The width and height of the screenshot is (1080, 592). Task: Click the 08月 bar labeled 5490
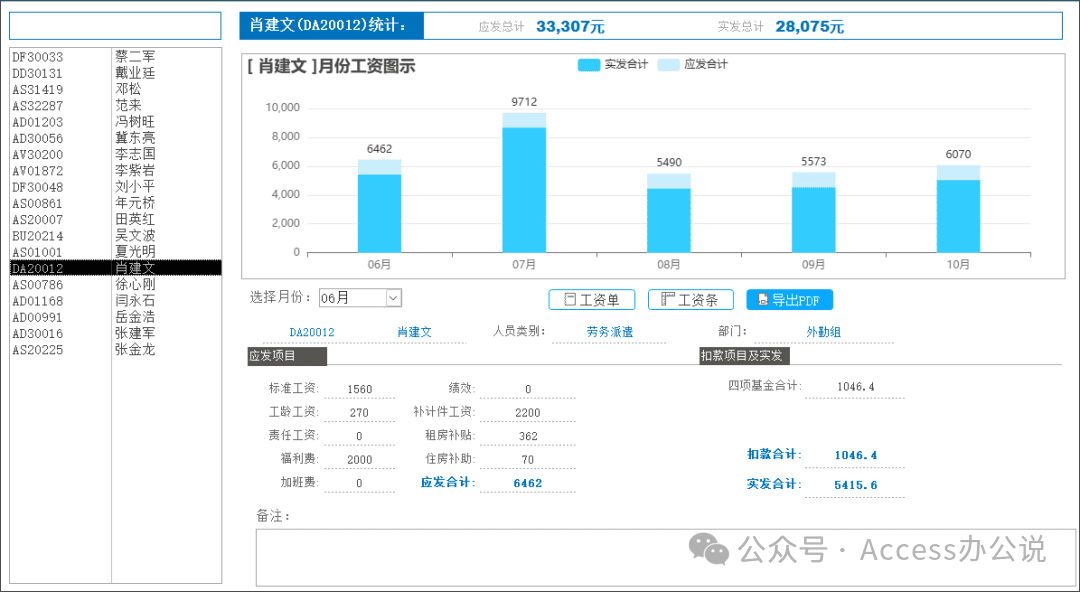[x=669, y=213]
